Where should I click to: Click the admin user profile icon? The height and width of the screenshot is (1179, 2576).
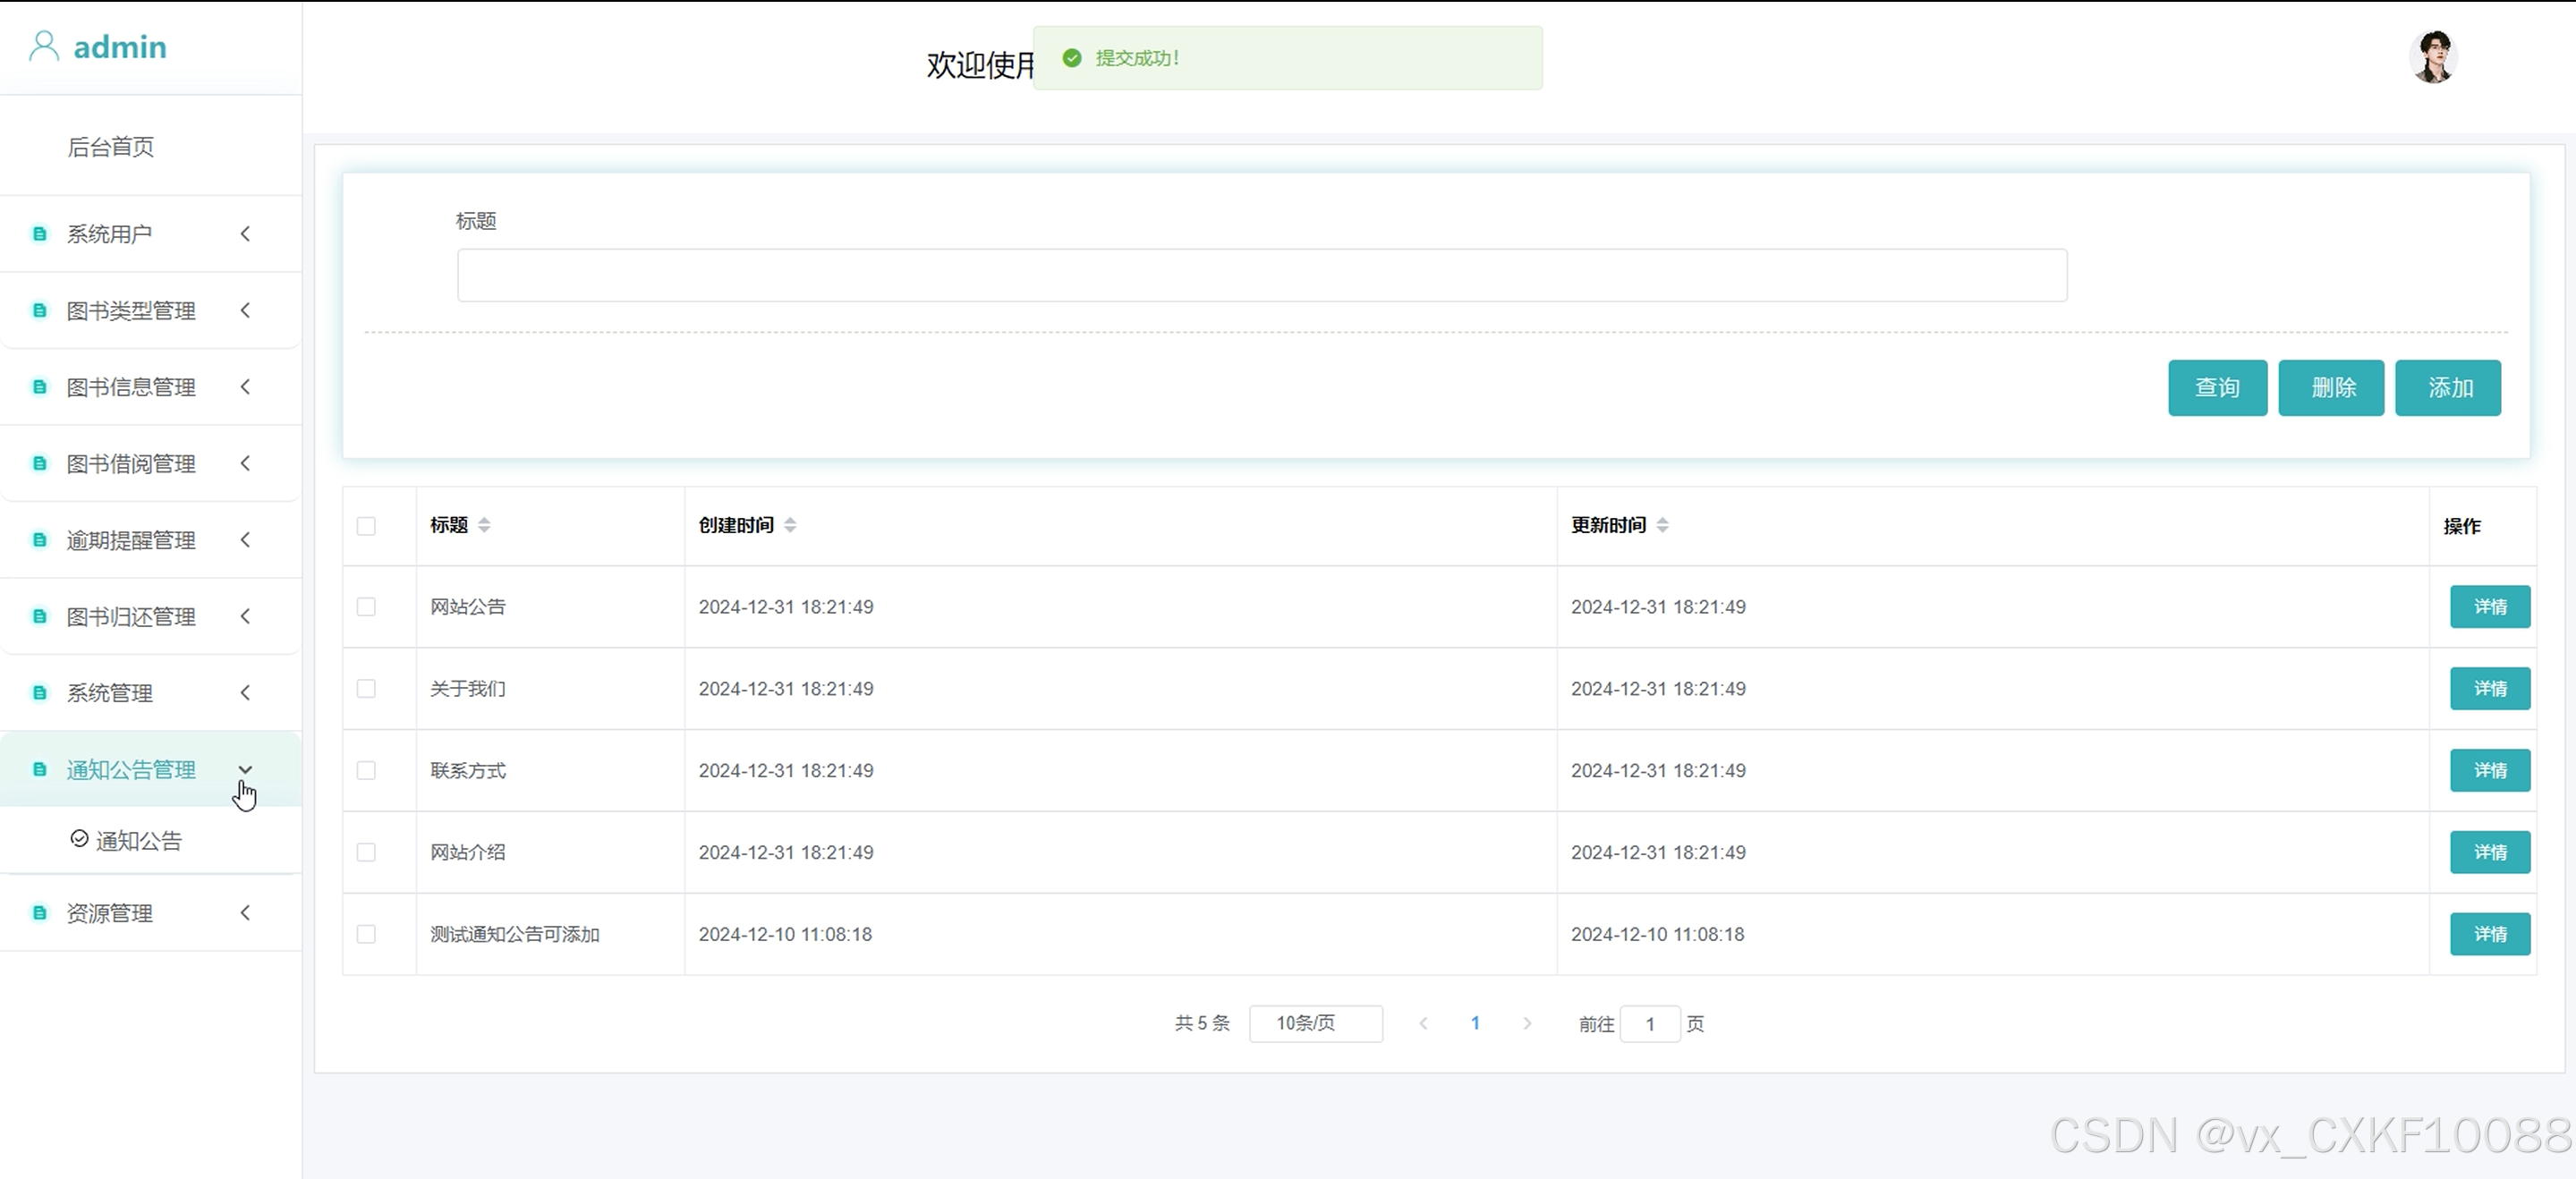coord(44,46)
